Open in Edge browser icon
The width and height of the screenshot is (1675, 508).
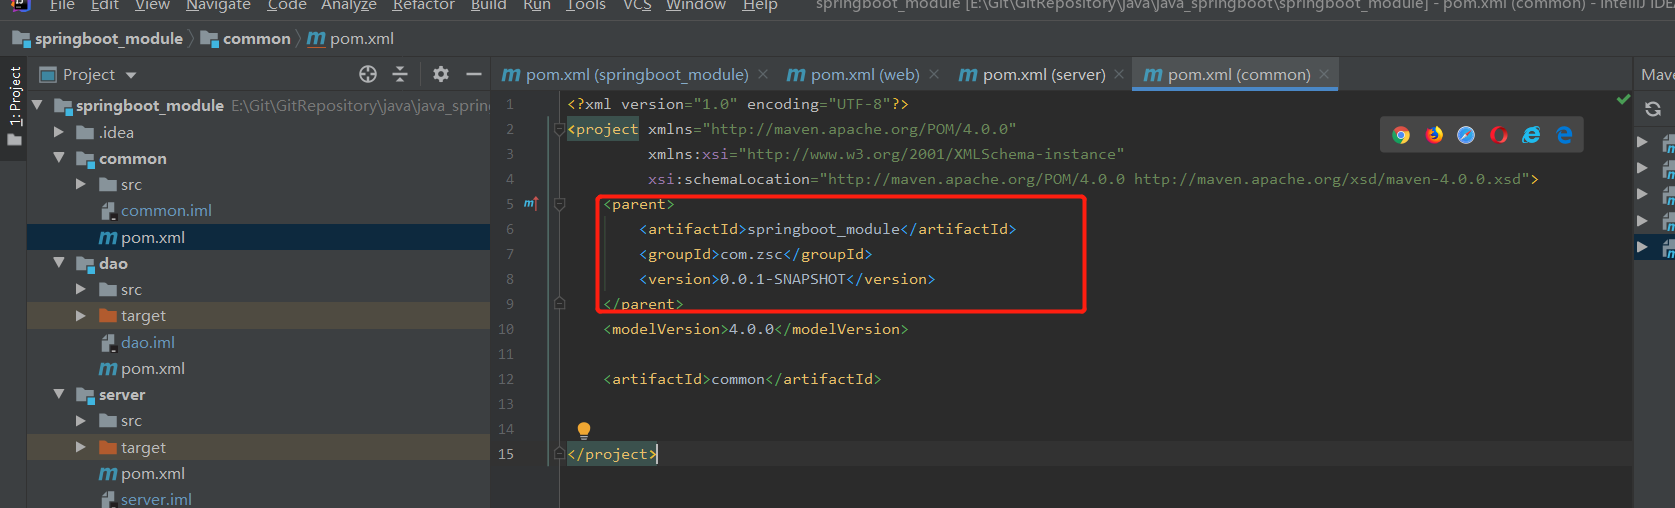[x=1564, y=135]
